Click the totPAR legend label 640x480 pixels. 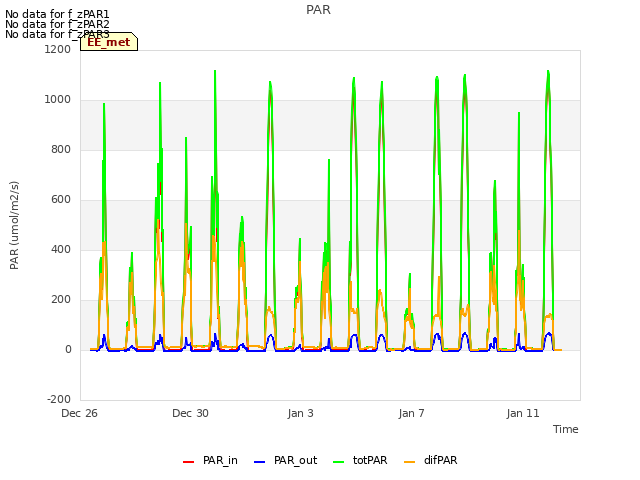370,460
